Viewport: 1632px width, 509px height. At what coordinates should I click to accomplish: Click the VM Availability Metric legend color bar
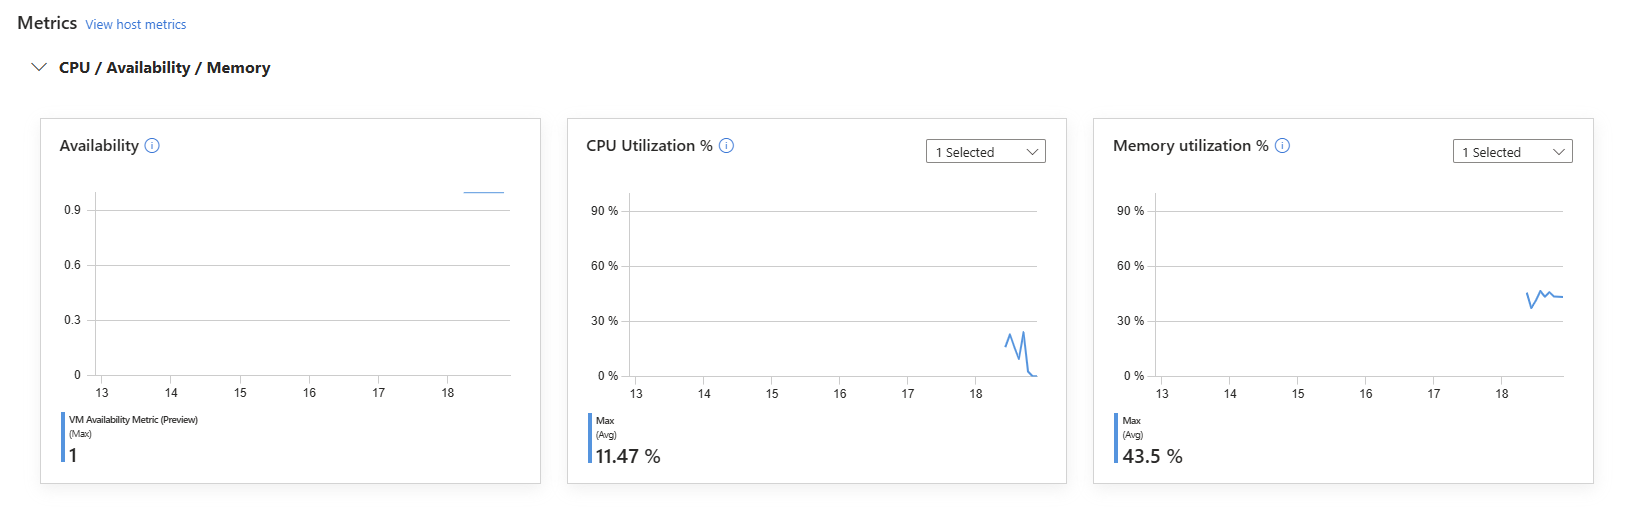[x=63, y=437]
